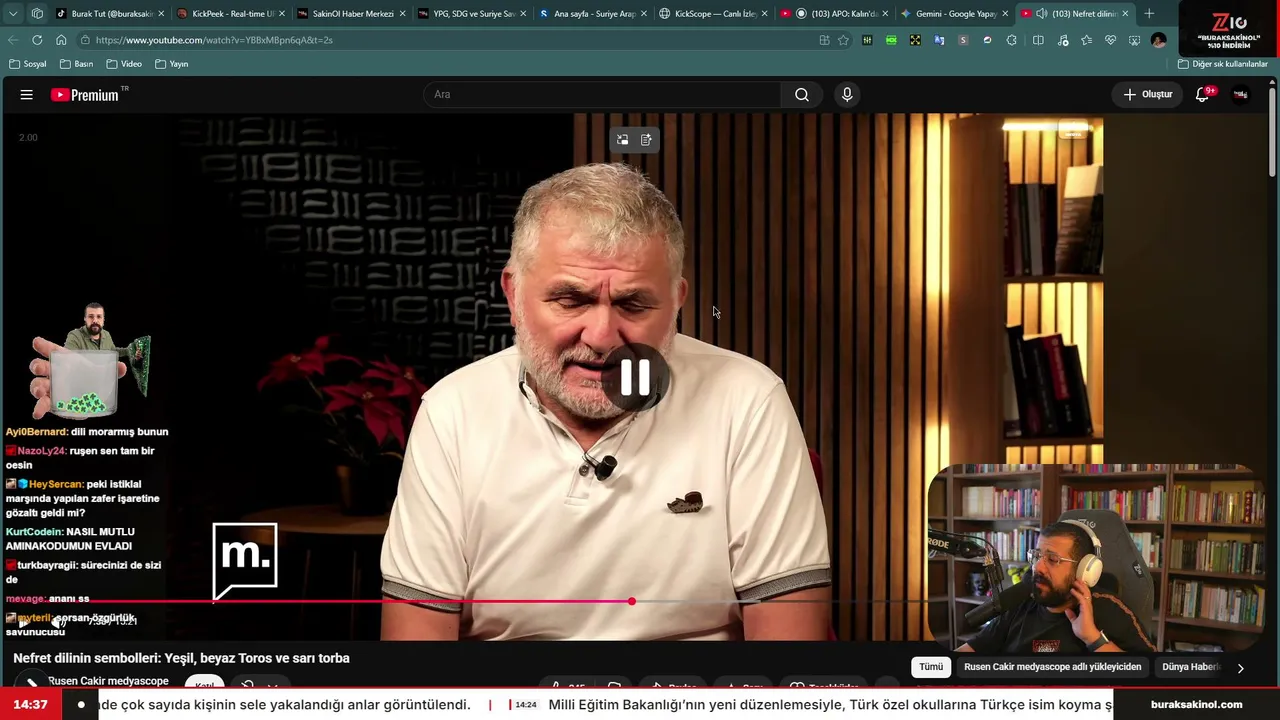This screenshot has width=1280, height=720.
Task: Open YouTube notifications bell
Action: (1204, 95)
